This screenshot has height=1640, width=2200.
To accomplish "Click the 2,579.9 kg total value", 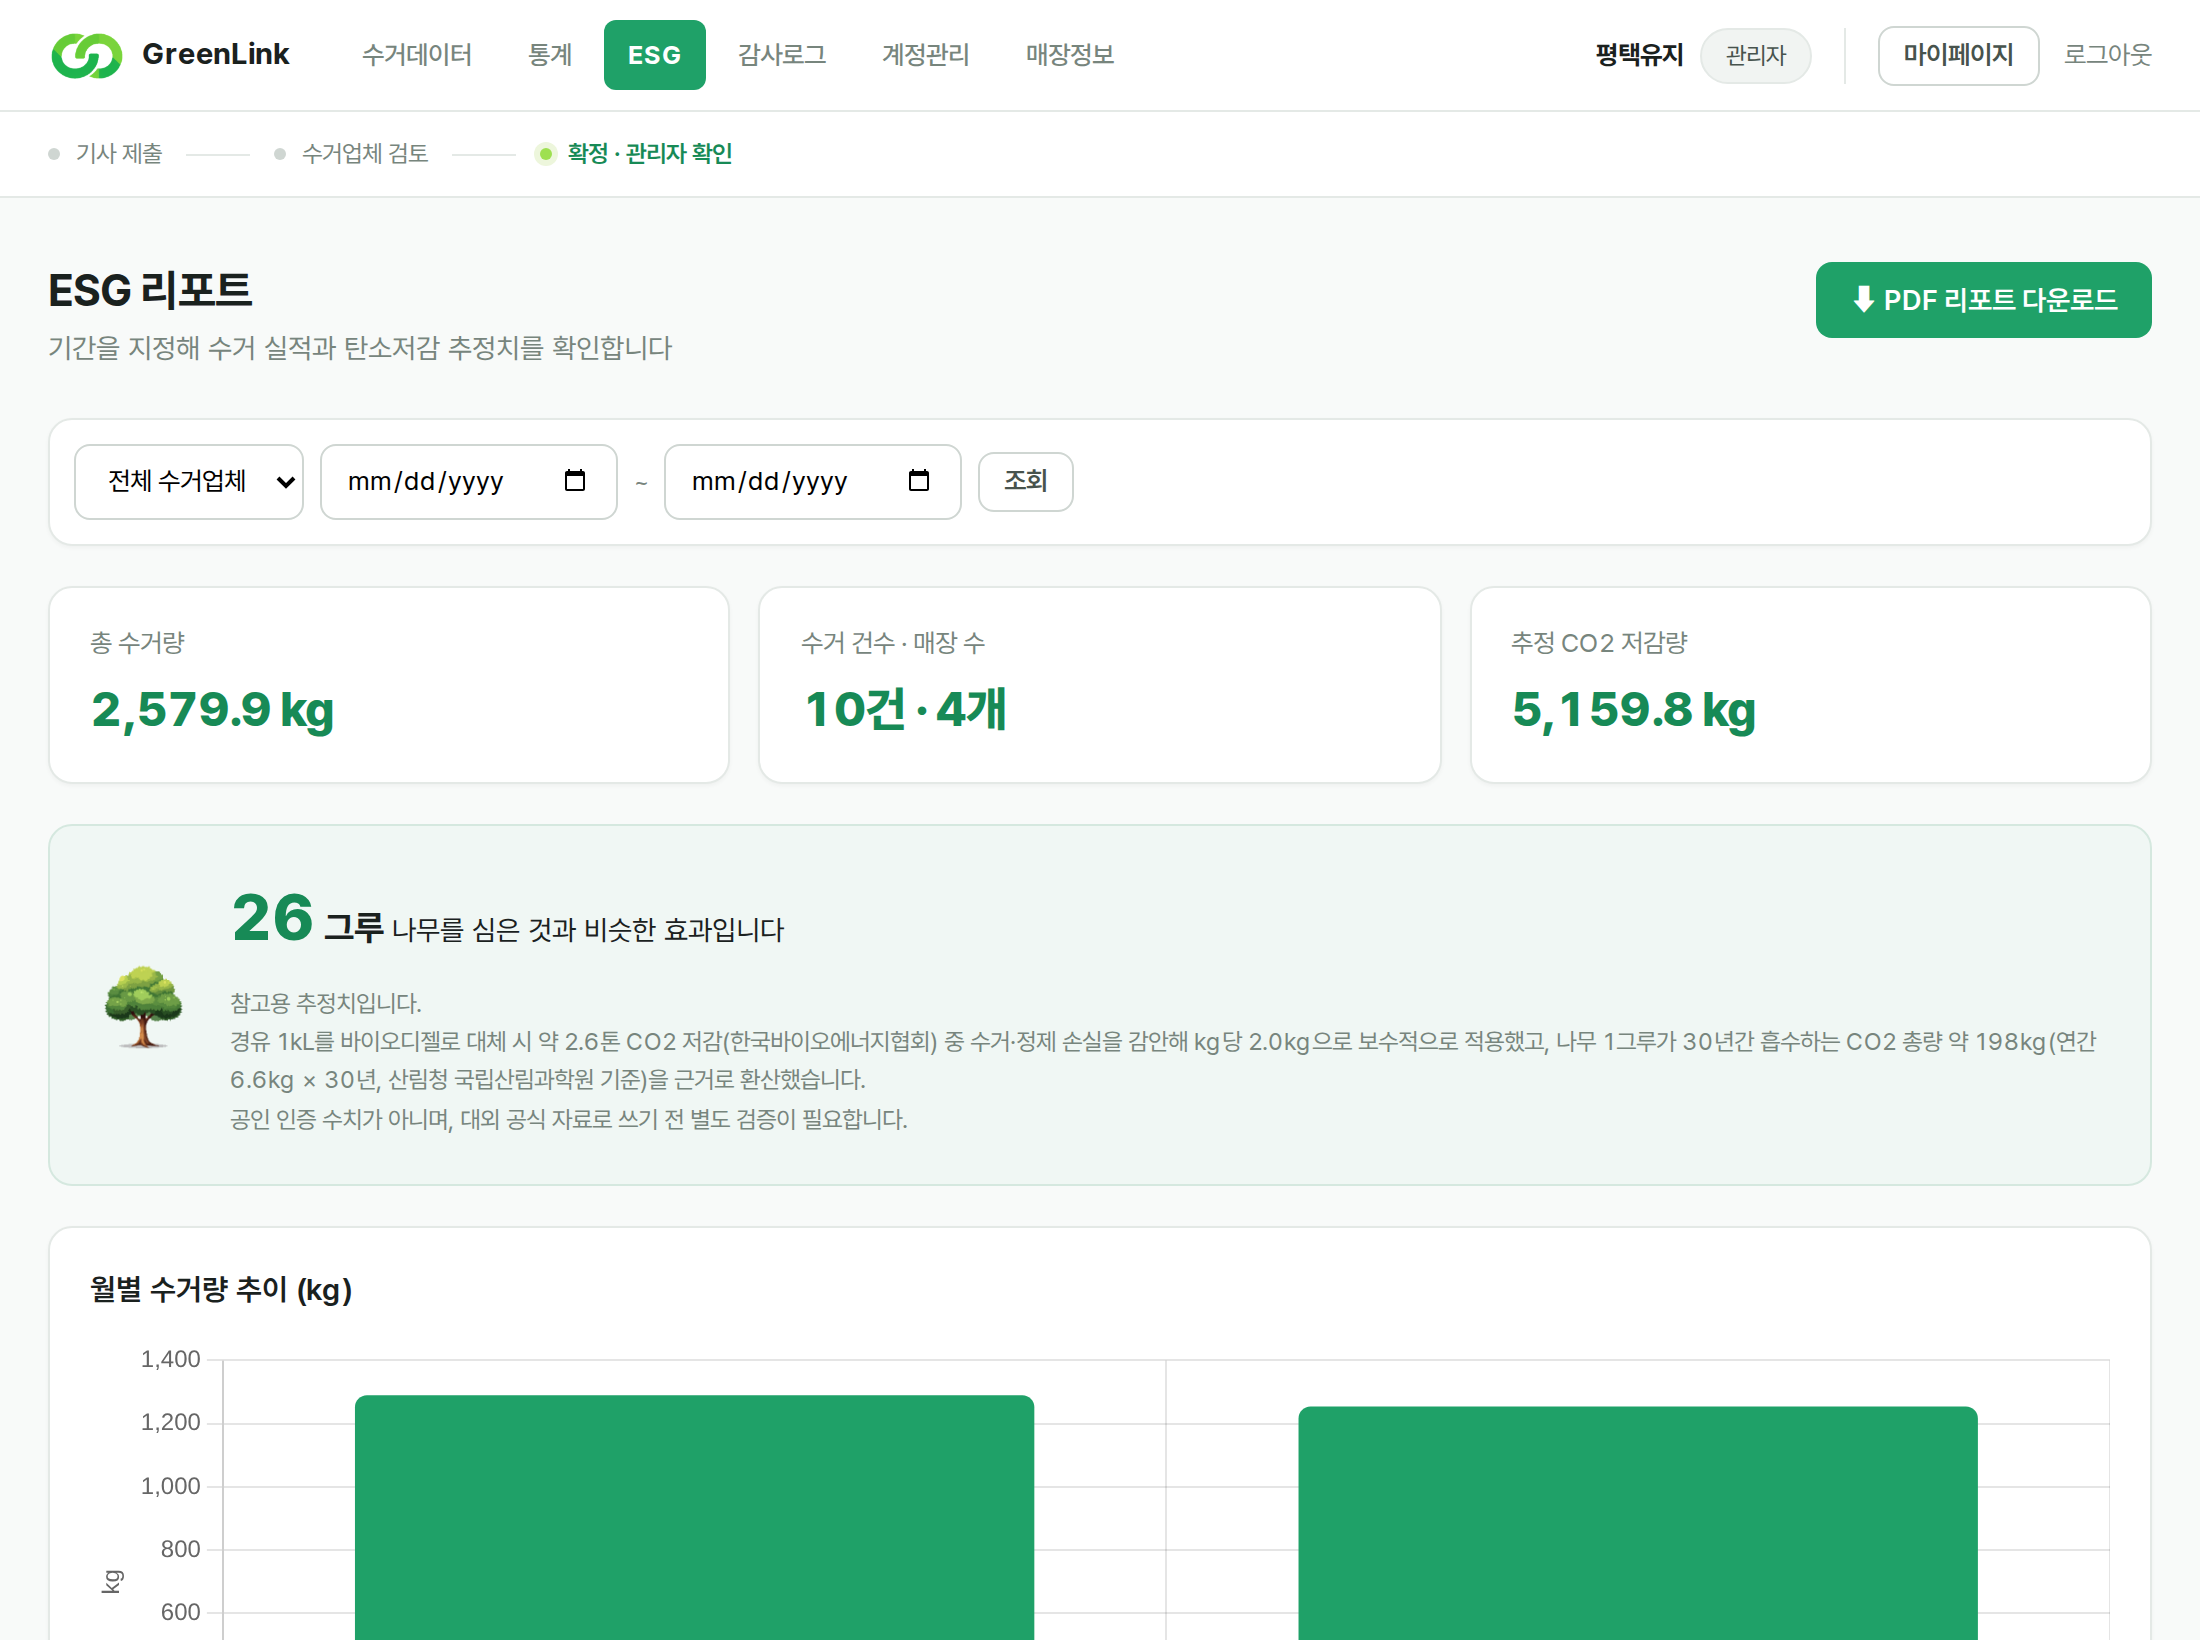I will point(213,710).
